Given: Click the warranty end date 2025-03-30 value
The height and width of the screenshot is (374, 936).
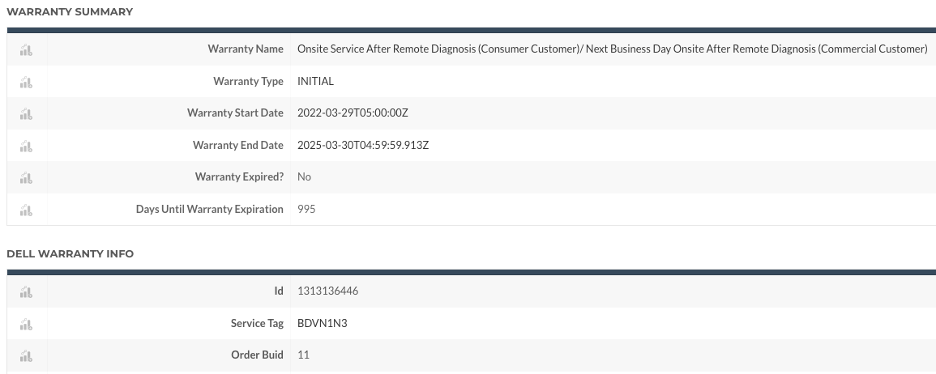Looking at the screenshot, I should [x=363, y=145].
